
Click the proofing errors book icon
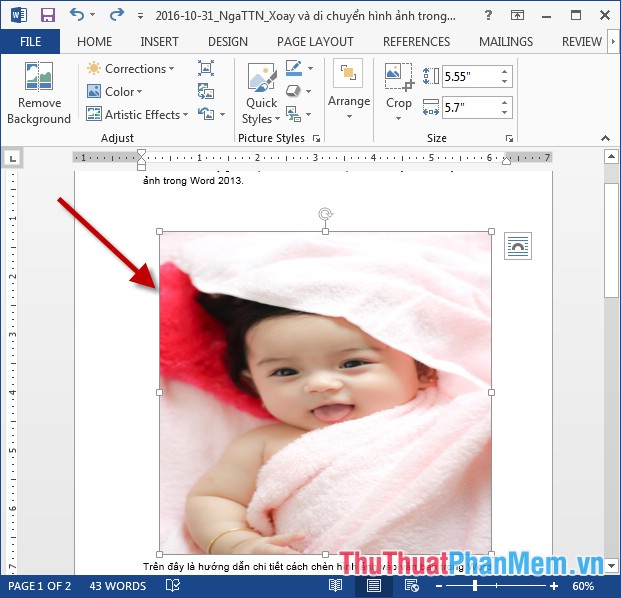click(173, 585)
